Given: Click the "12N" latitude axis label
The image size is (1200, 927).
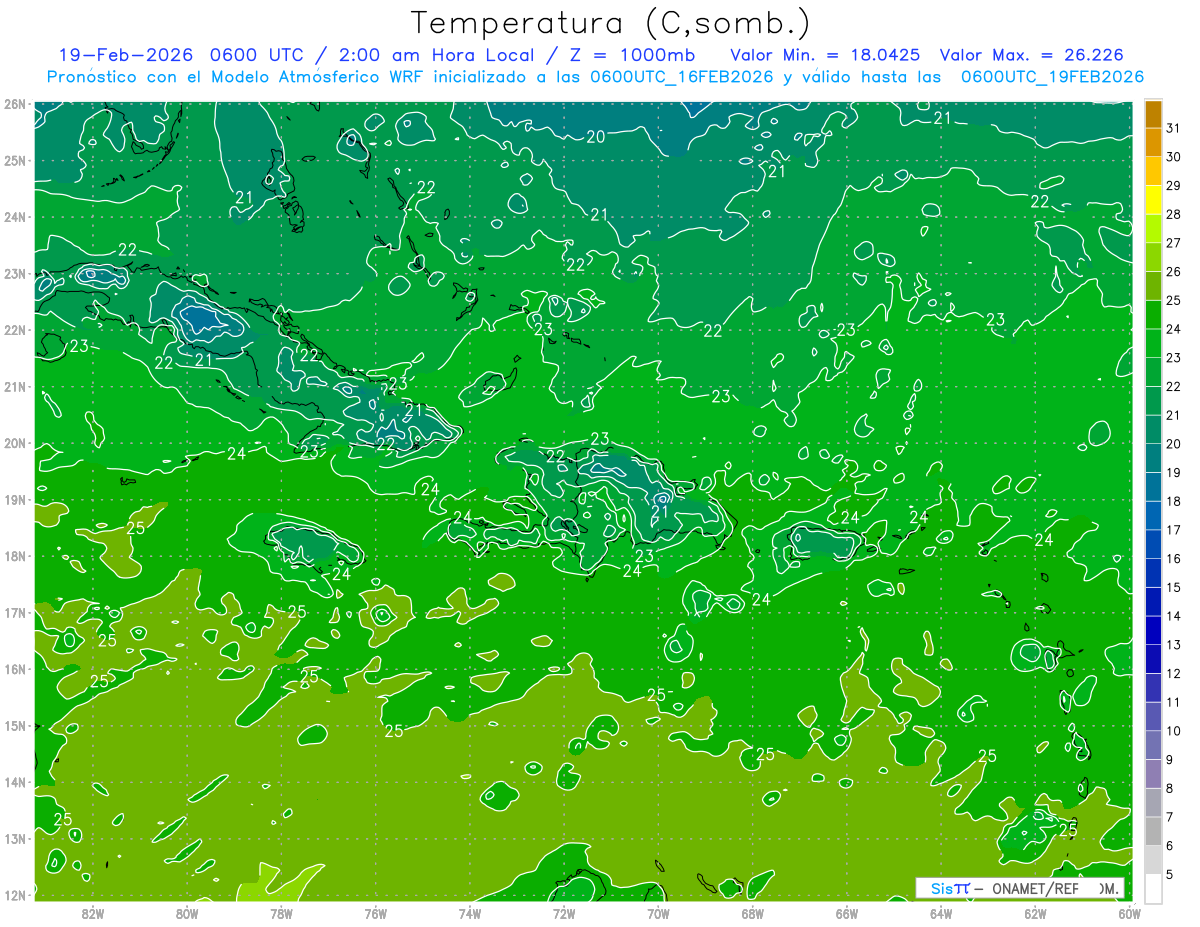Looking at the screenshot, I should pos(14,895).
